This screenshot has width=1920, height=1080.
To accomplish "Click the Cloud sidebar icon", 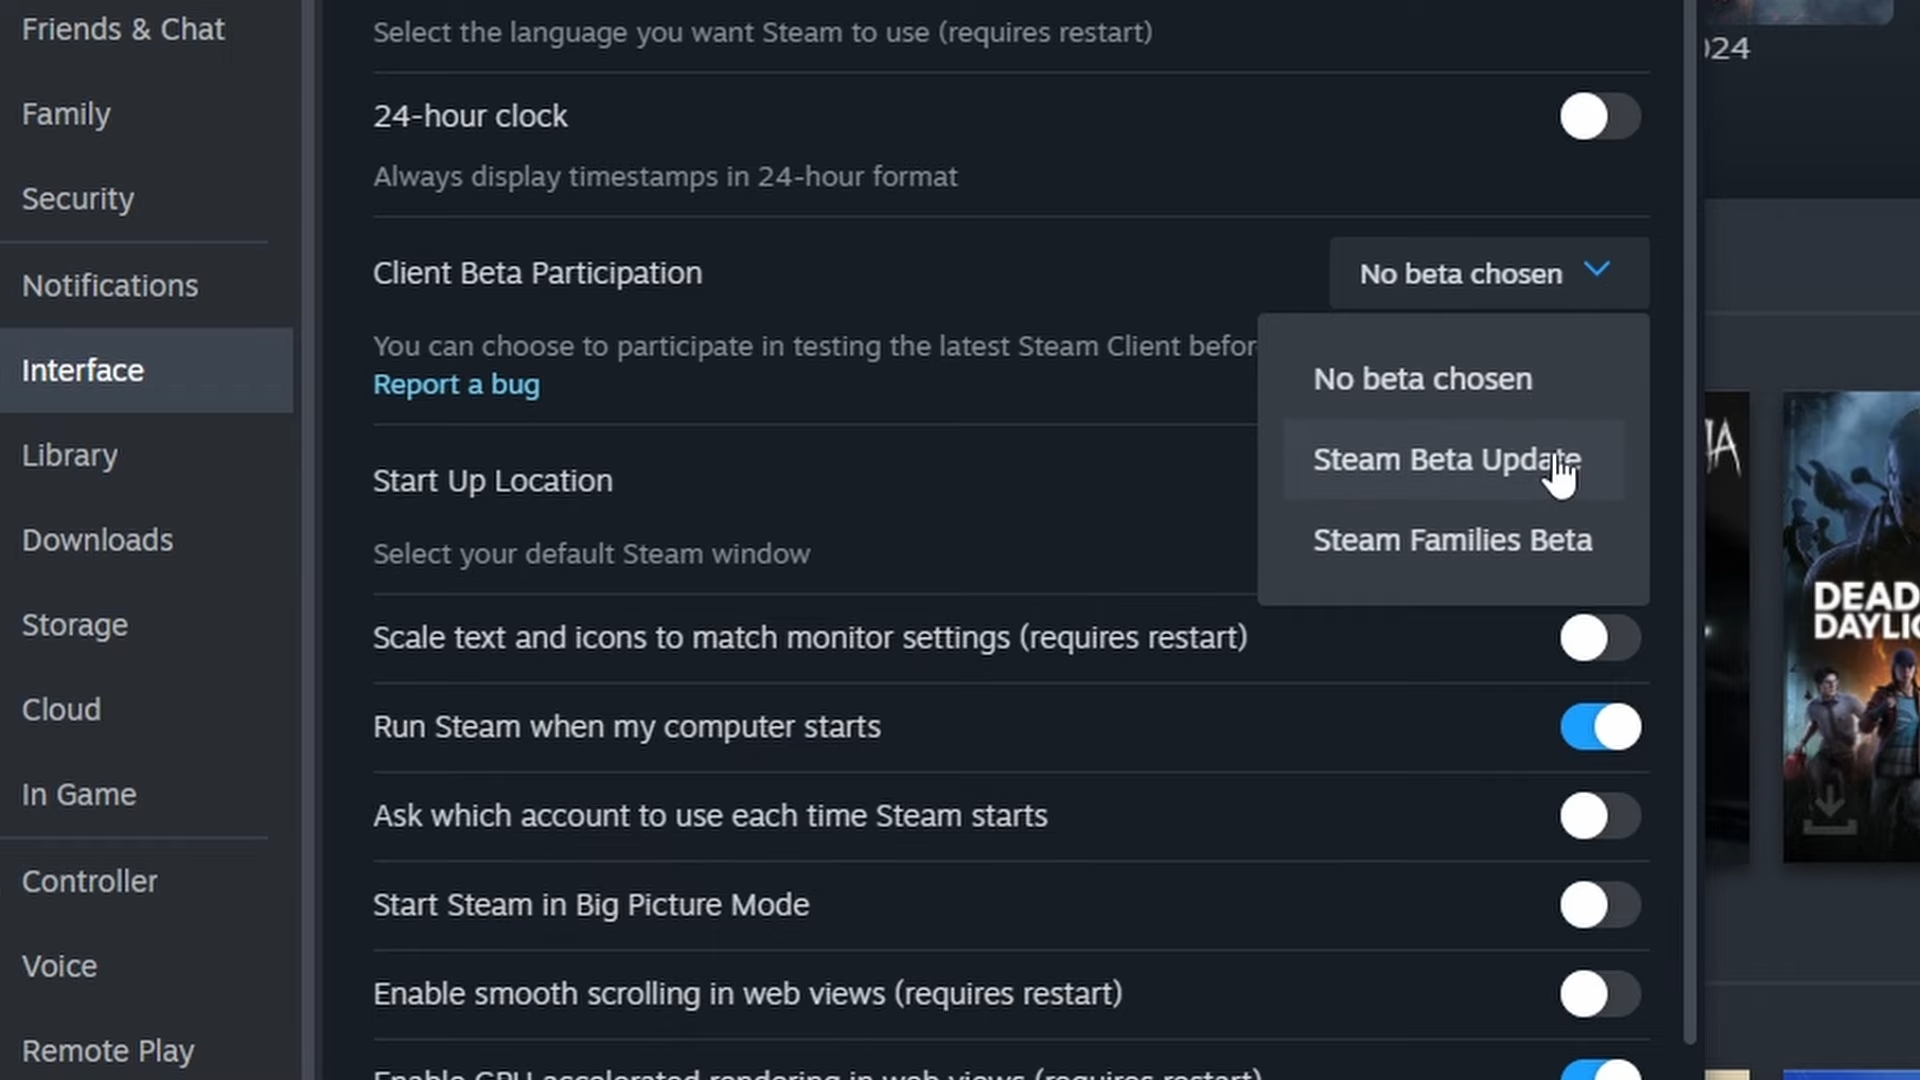I will click(59, 709).
